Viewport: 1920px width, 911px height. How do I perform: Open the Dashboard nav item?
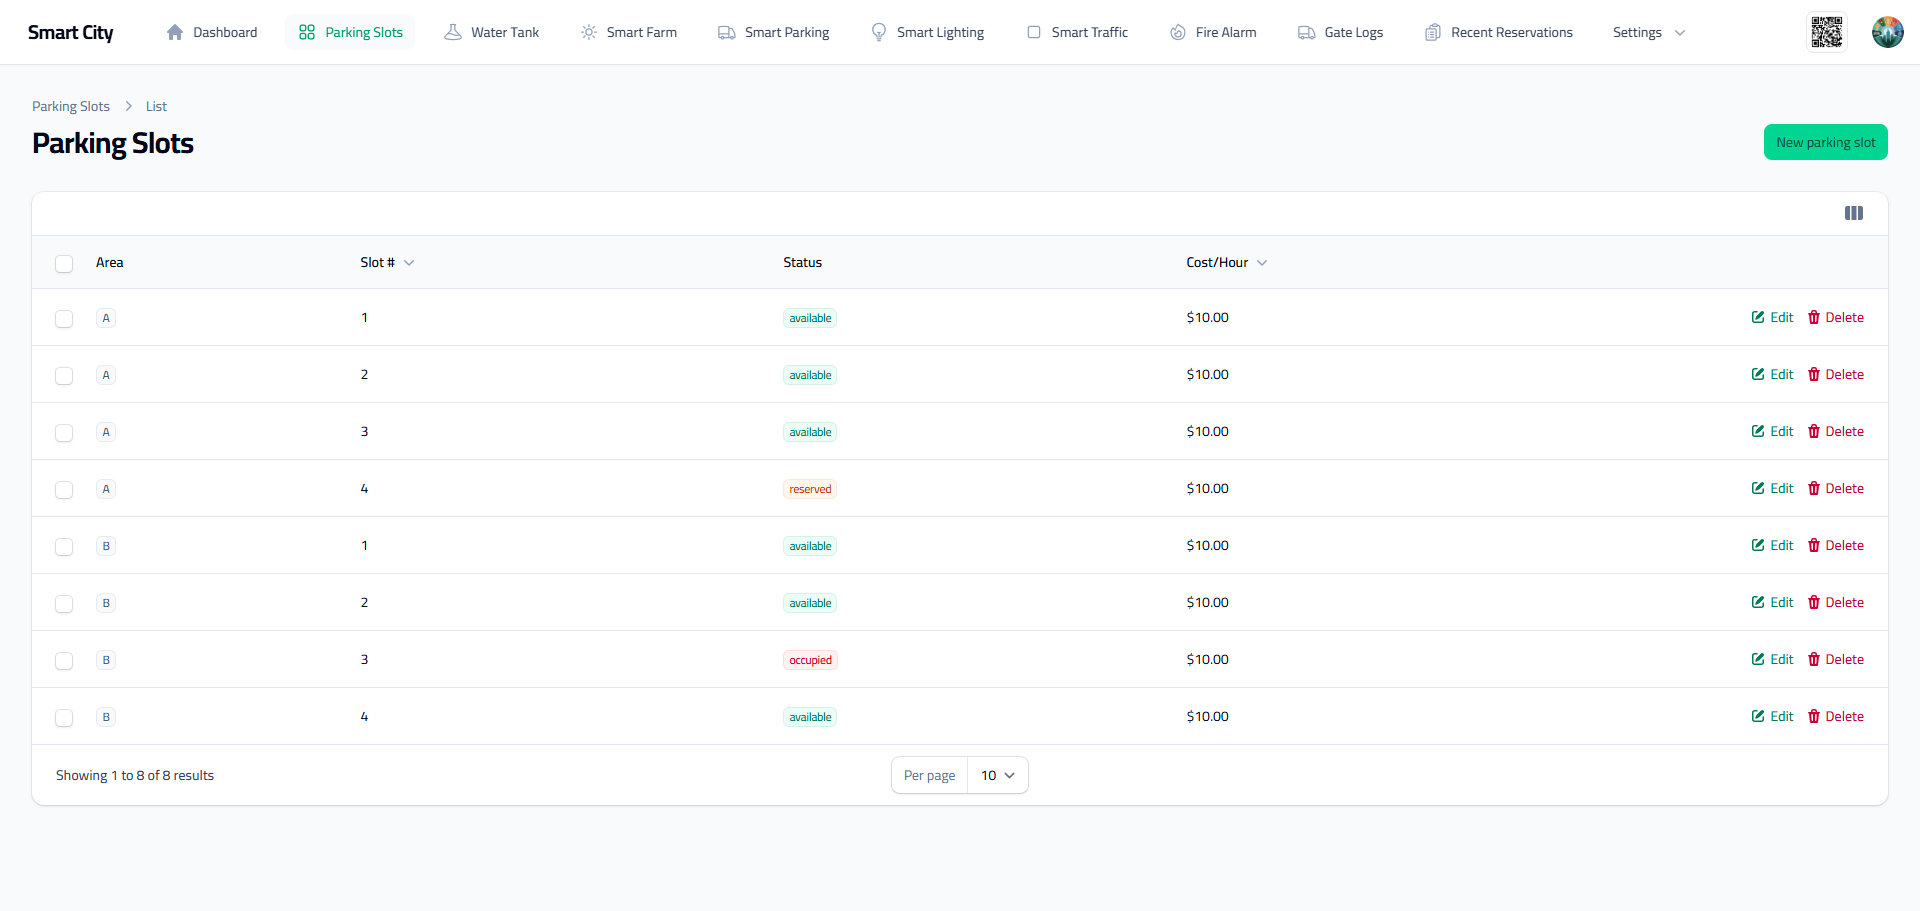(x=212, y=32)
